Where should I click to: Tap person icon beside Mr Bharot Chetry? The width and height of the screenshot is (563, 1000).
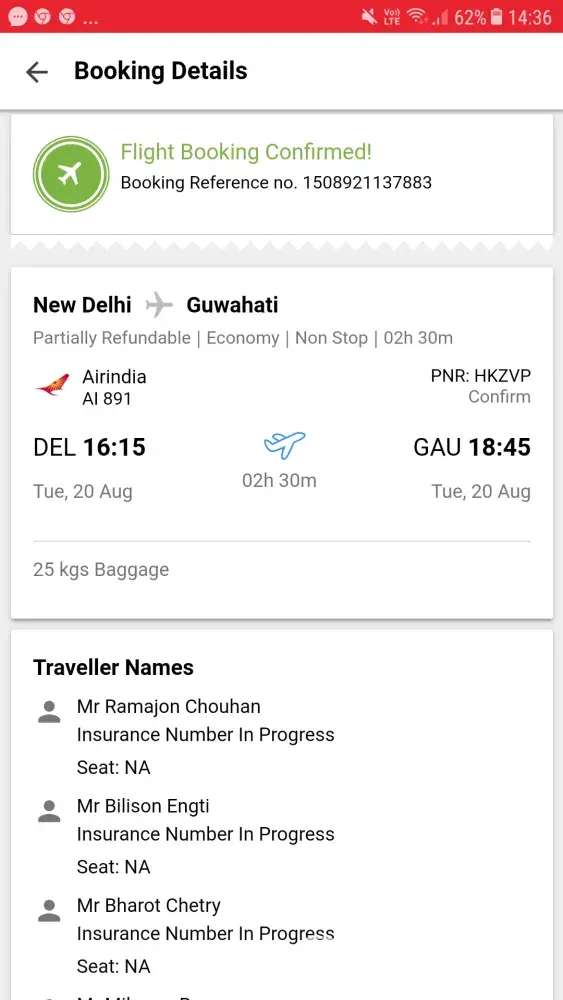[x=49, y=910]
